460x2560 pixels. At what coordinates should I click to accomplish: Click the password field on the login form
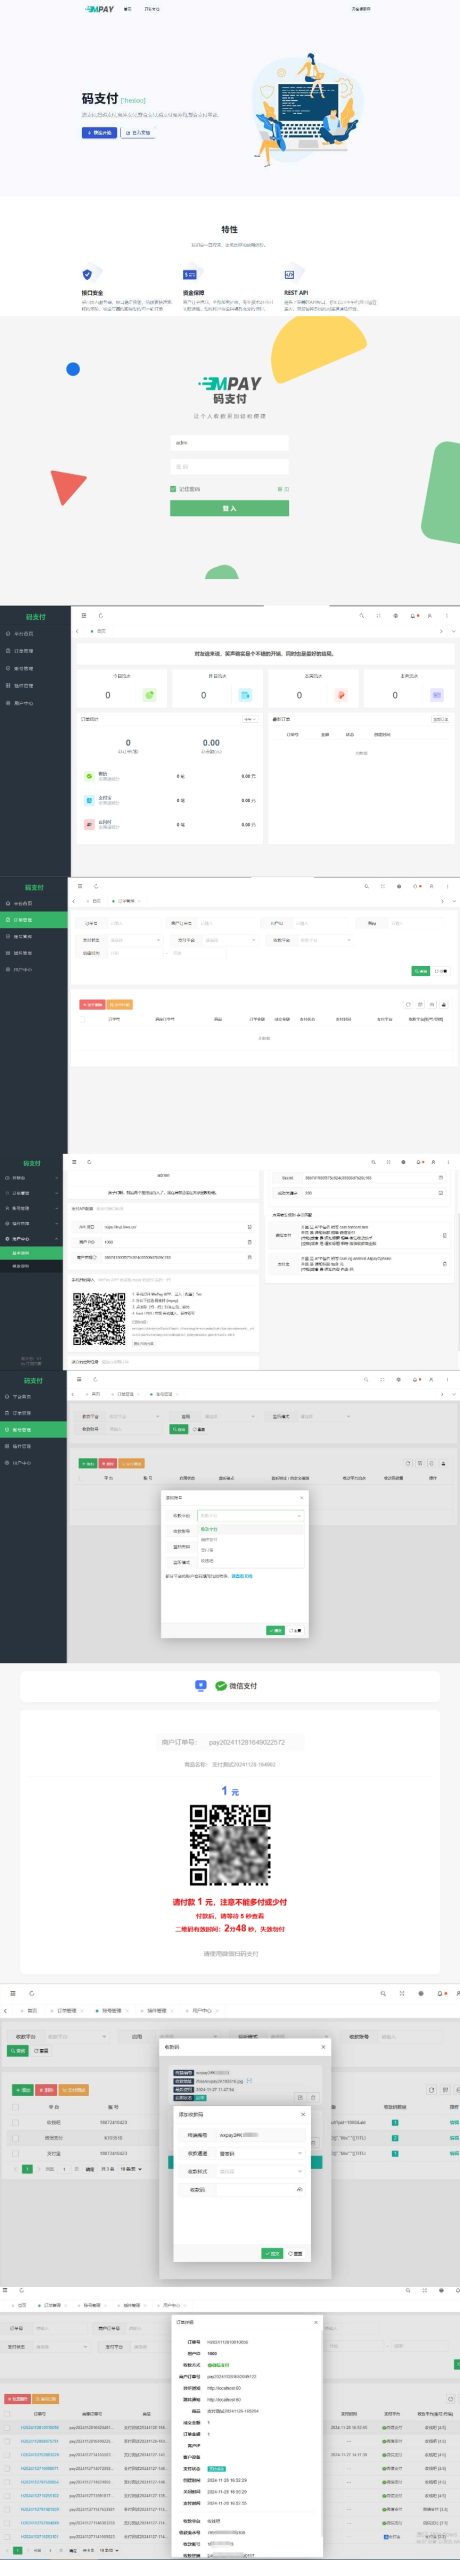click(x=229, y=467)
